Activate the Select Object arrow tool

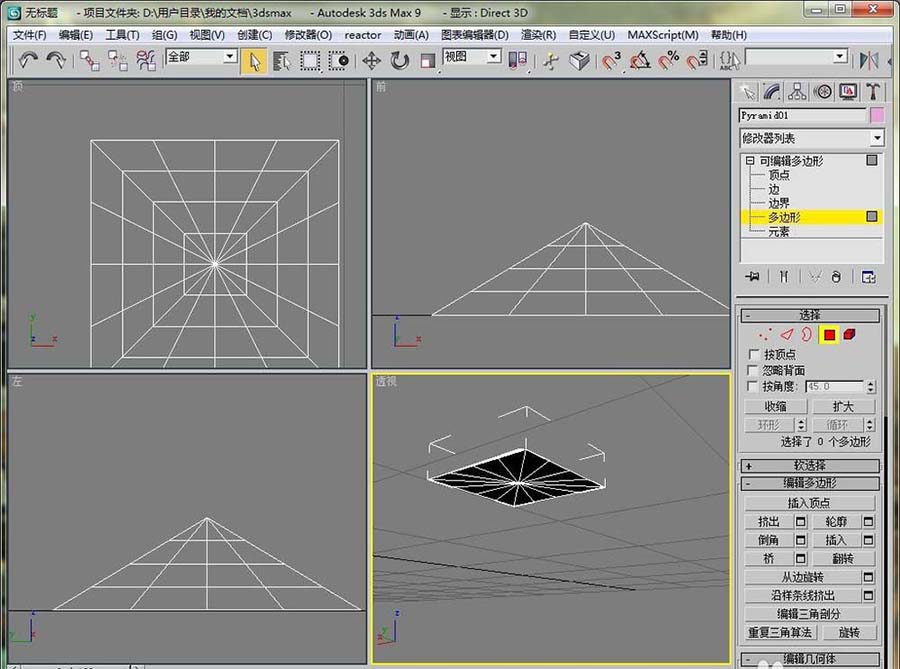pos(254,60)
